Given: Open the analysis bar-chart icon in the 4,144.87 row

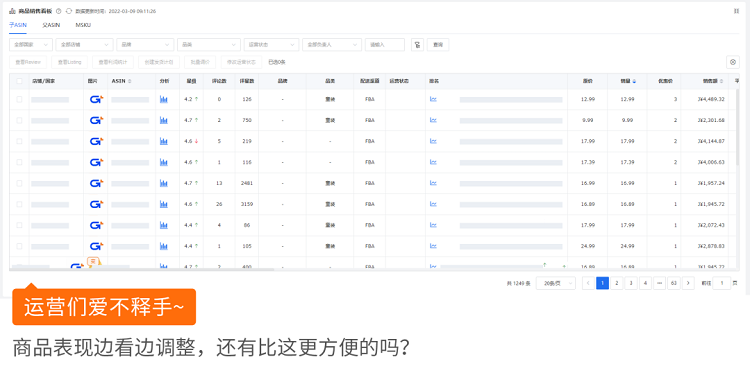Looking at the screenshot, I should point(164,142).
